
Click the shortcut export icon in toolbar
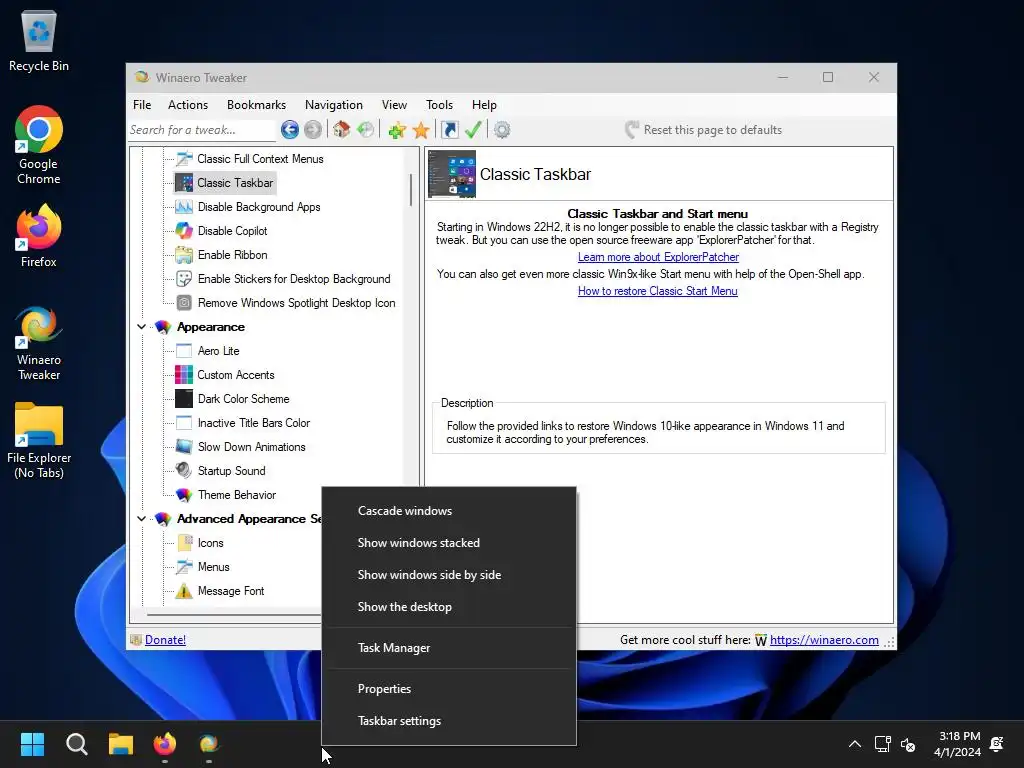tap(450, 130)
